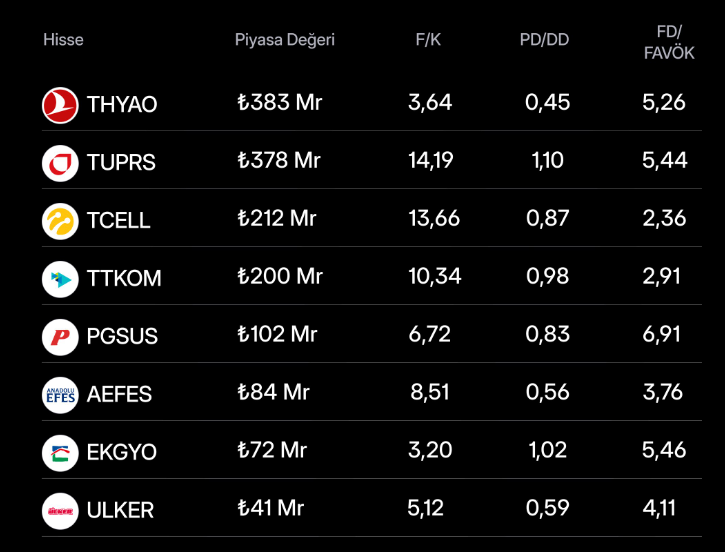Sort by the Hisse column header
Image resolution: width=725 pixels, height=552 pixels.
coord(63,40)
